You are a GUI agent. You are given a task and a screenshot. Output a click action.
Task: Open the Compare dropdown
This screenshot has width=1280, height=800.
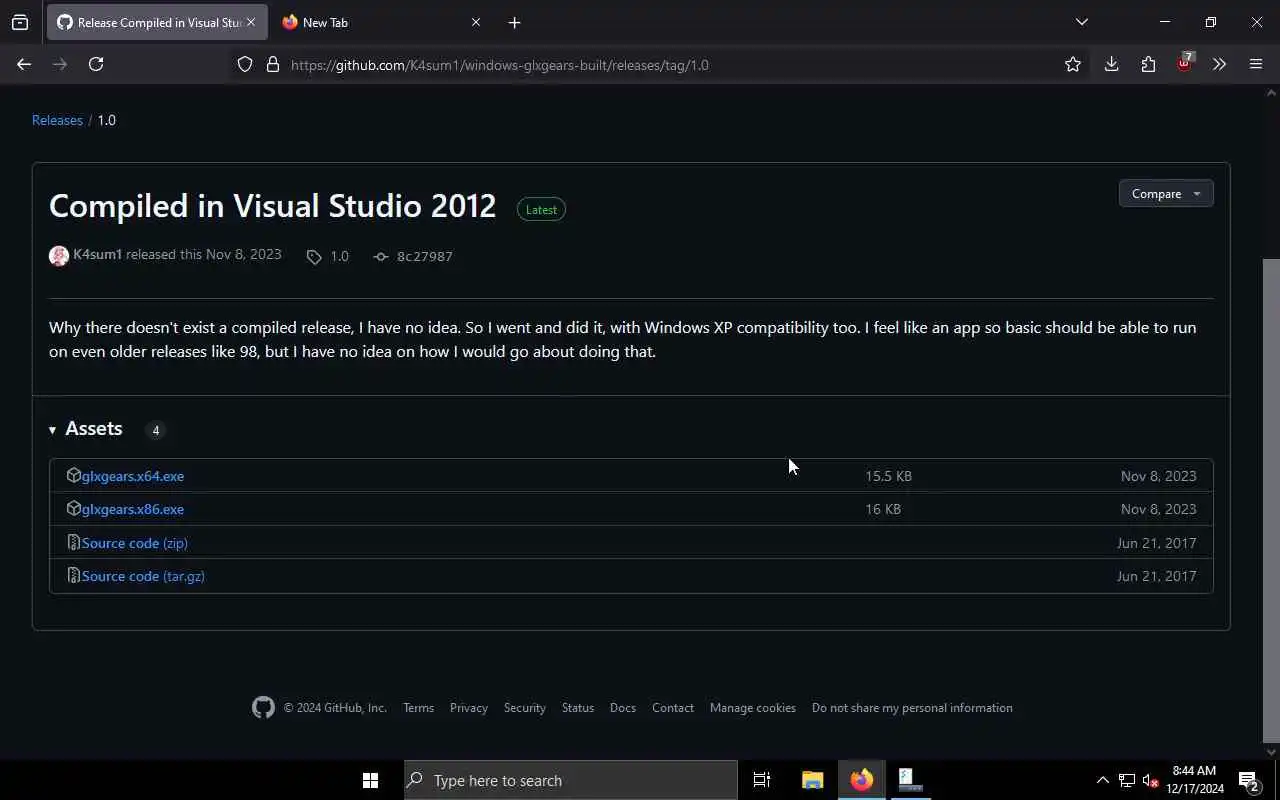pos(1166,194)
